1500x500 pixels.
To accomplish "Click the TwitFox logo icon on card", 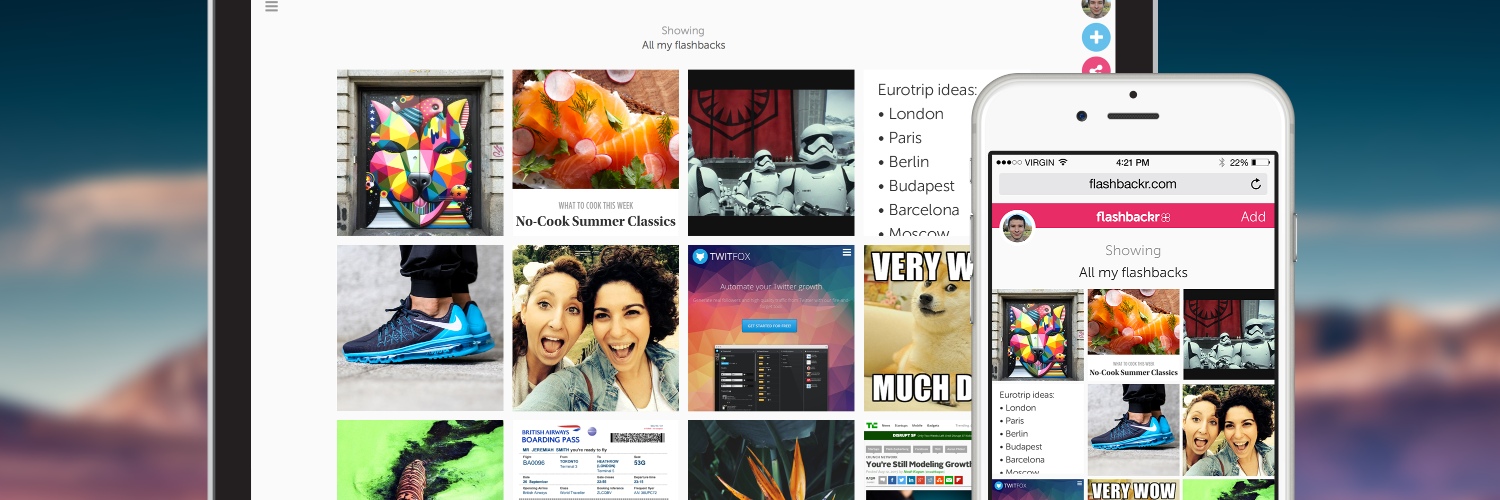I will click(700, 256).
